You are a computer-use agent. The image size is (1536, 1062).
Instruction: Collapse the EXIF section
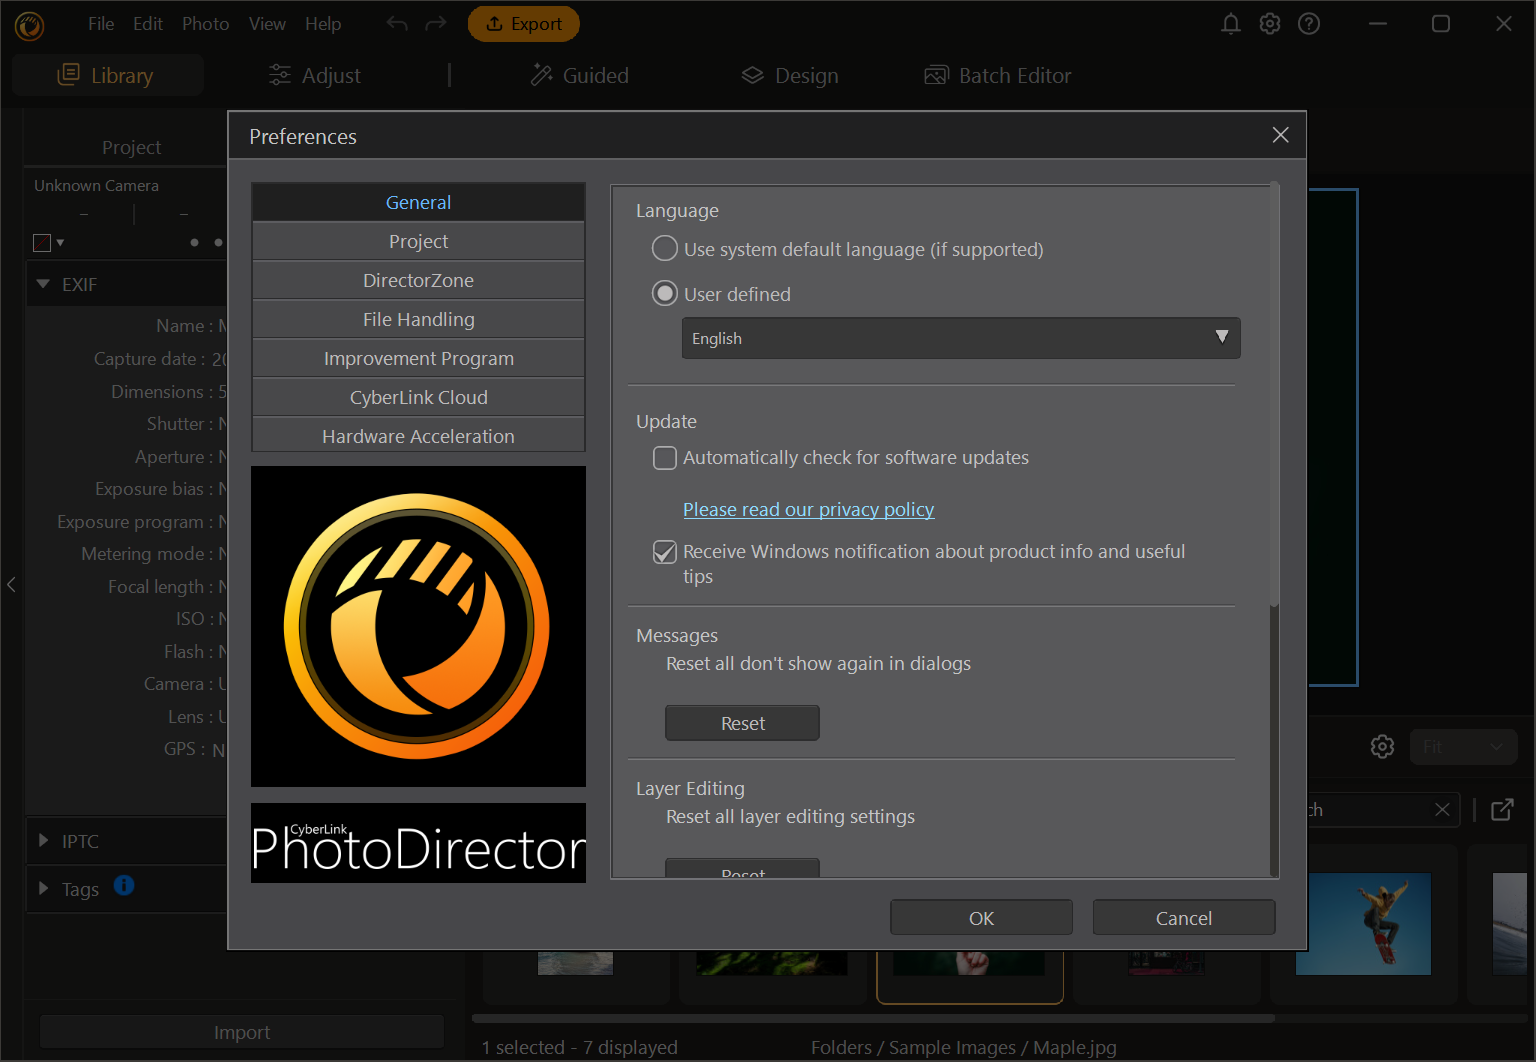[44, 285]
